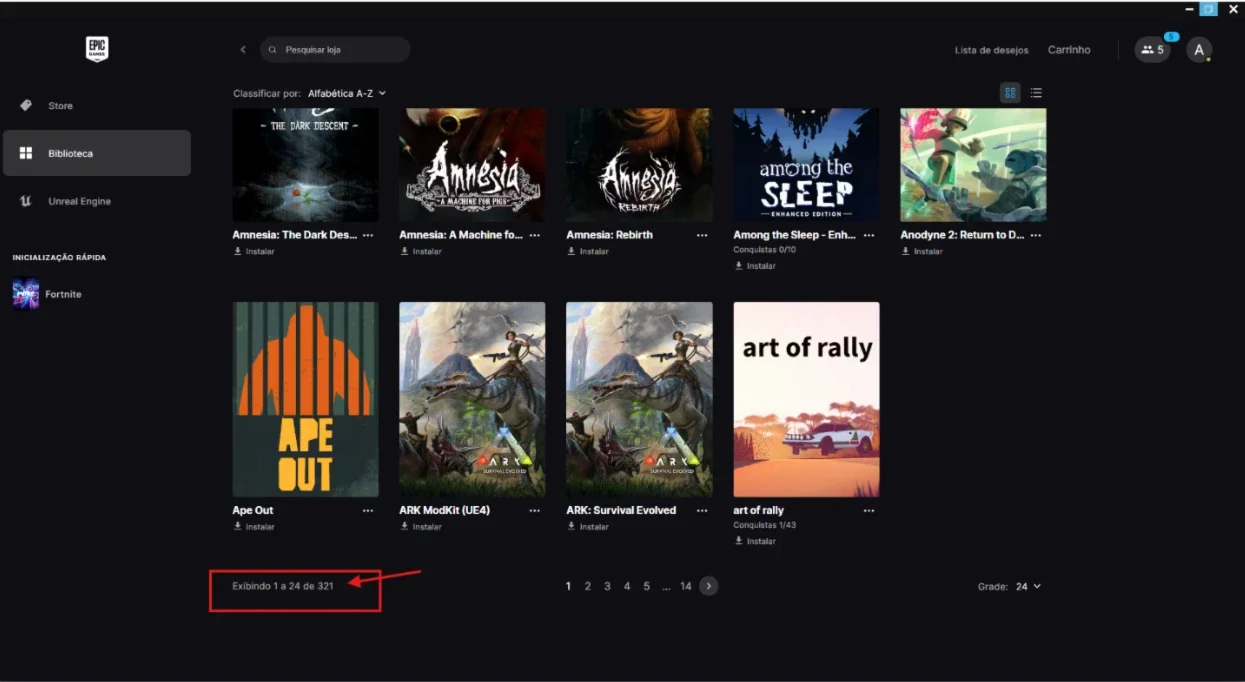Screen dimensions: 1245x682
Task: Select current page 1
Action: [568, 586]
